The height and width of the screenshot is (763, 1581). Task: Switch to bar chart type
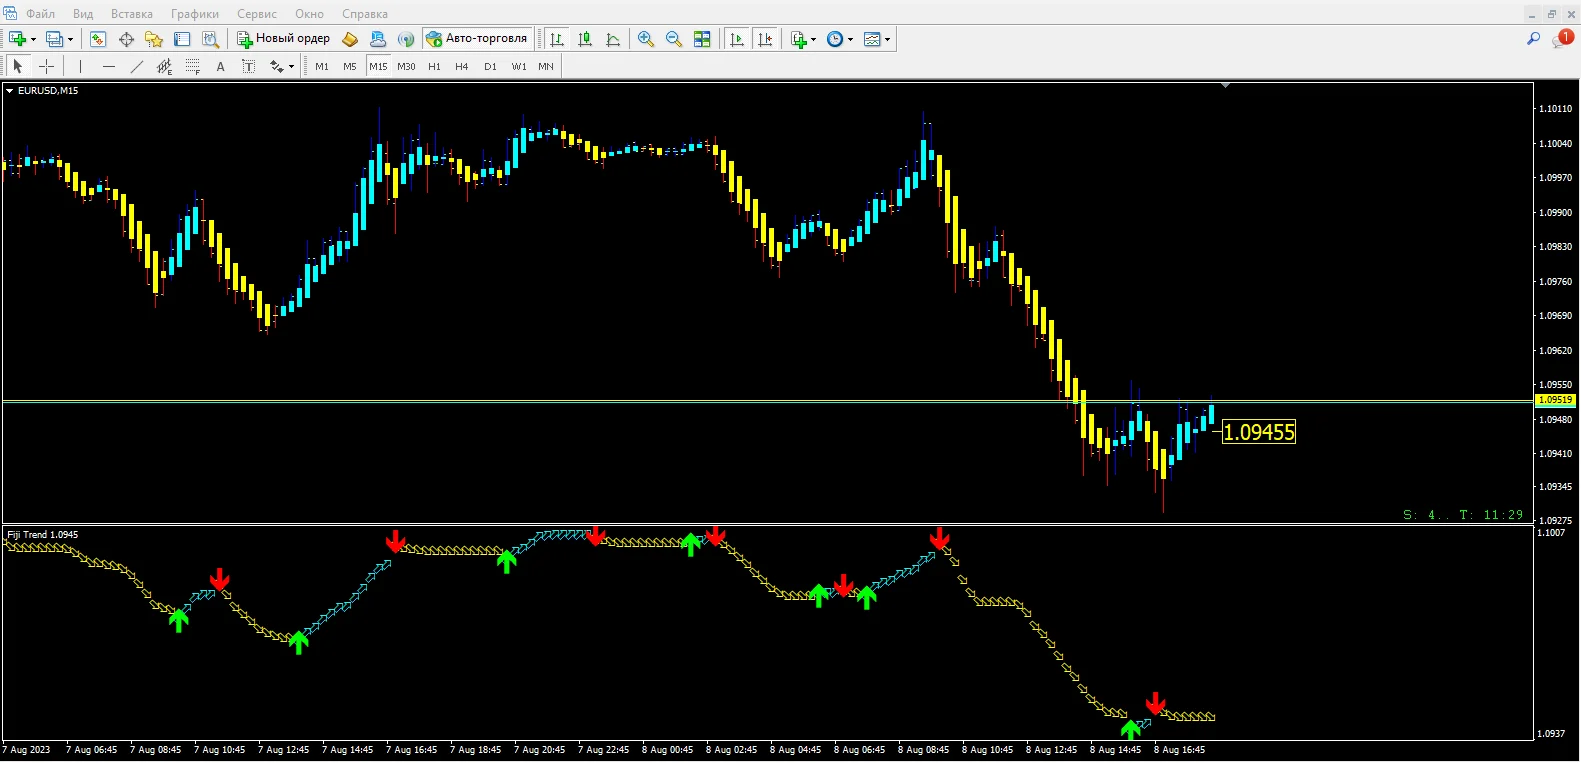coord(557,39)
